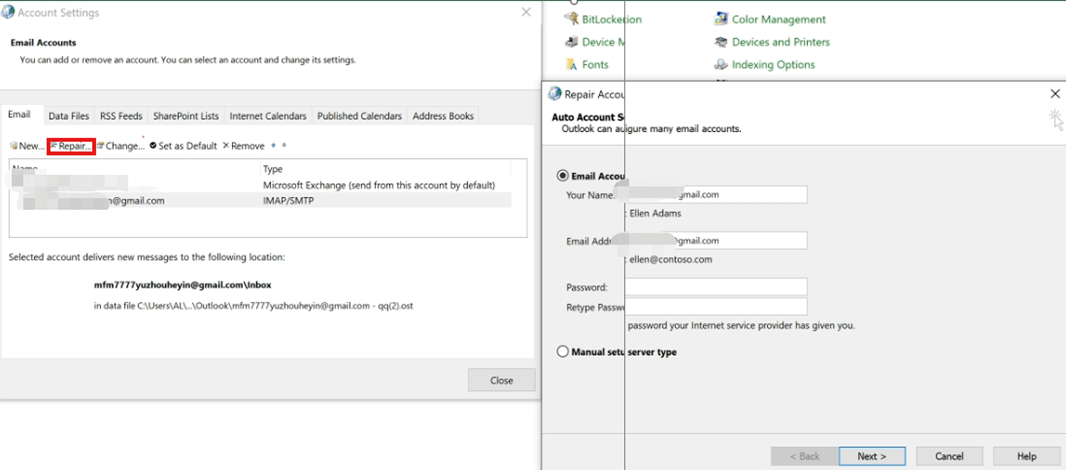Select the Manual setup radio button
The width and height of the screenshot is (1066, 470).
point(562,352)
